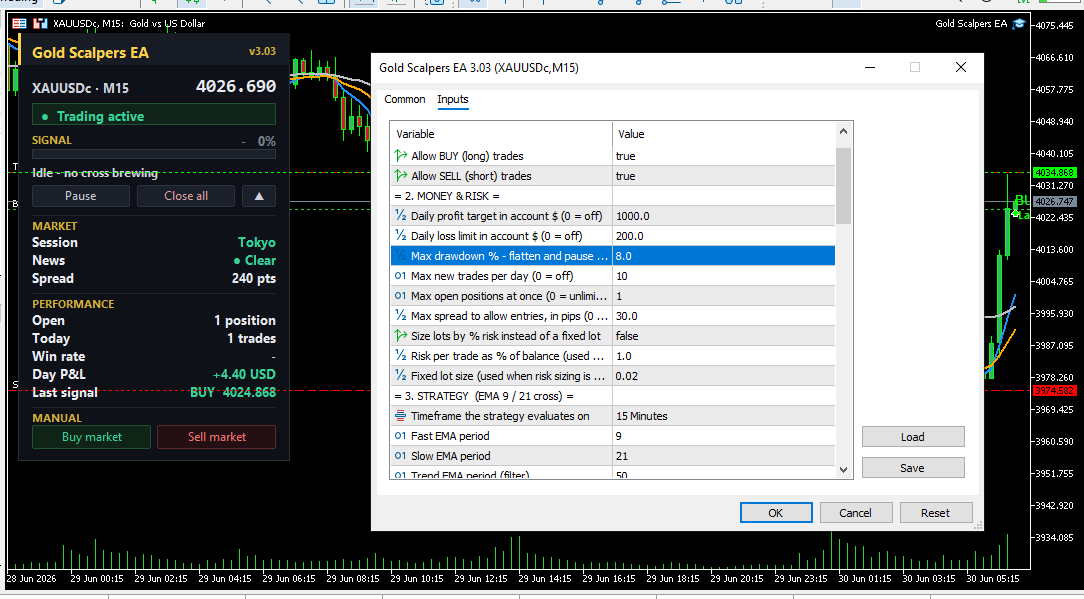Click the ½ icon of Risk per trade row
Image resolution: width=1084 pixels, height=599 pixels.
coord(401,356)
